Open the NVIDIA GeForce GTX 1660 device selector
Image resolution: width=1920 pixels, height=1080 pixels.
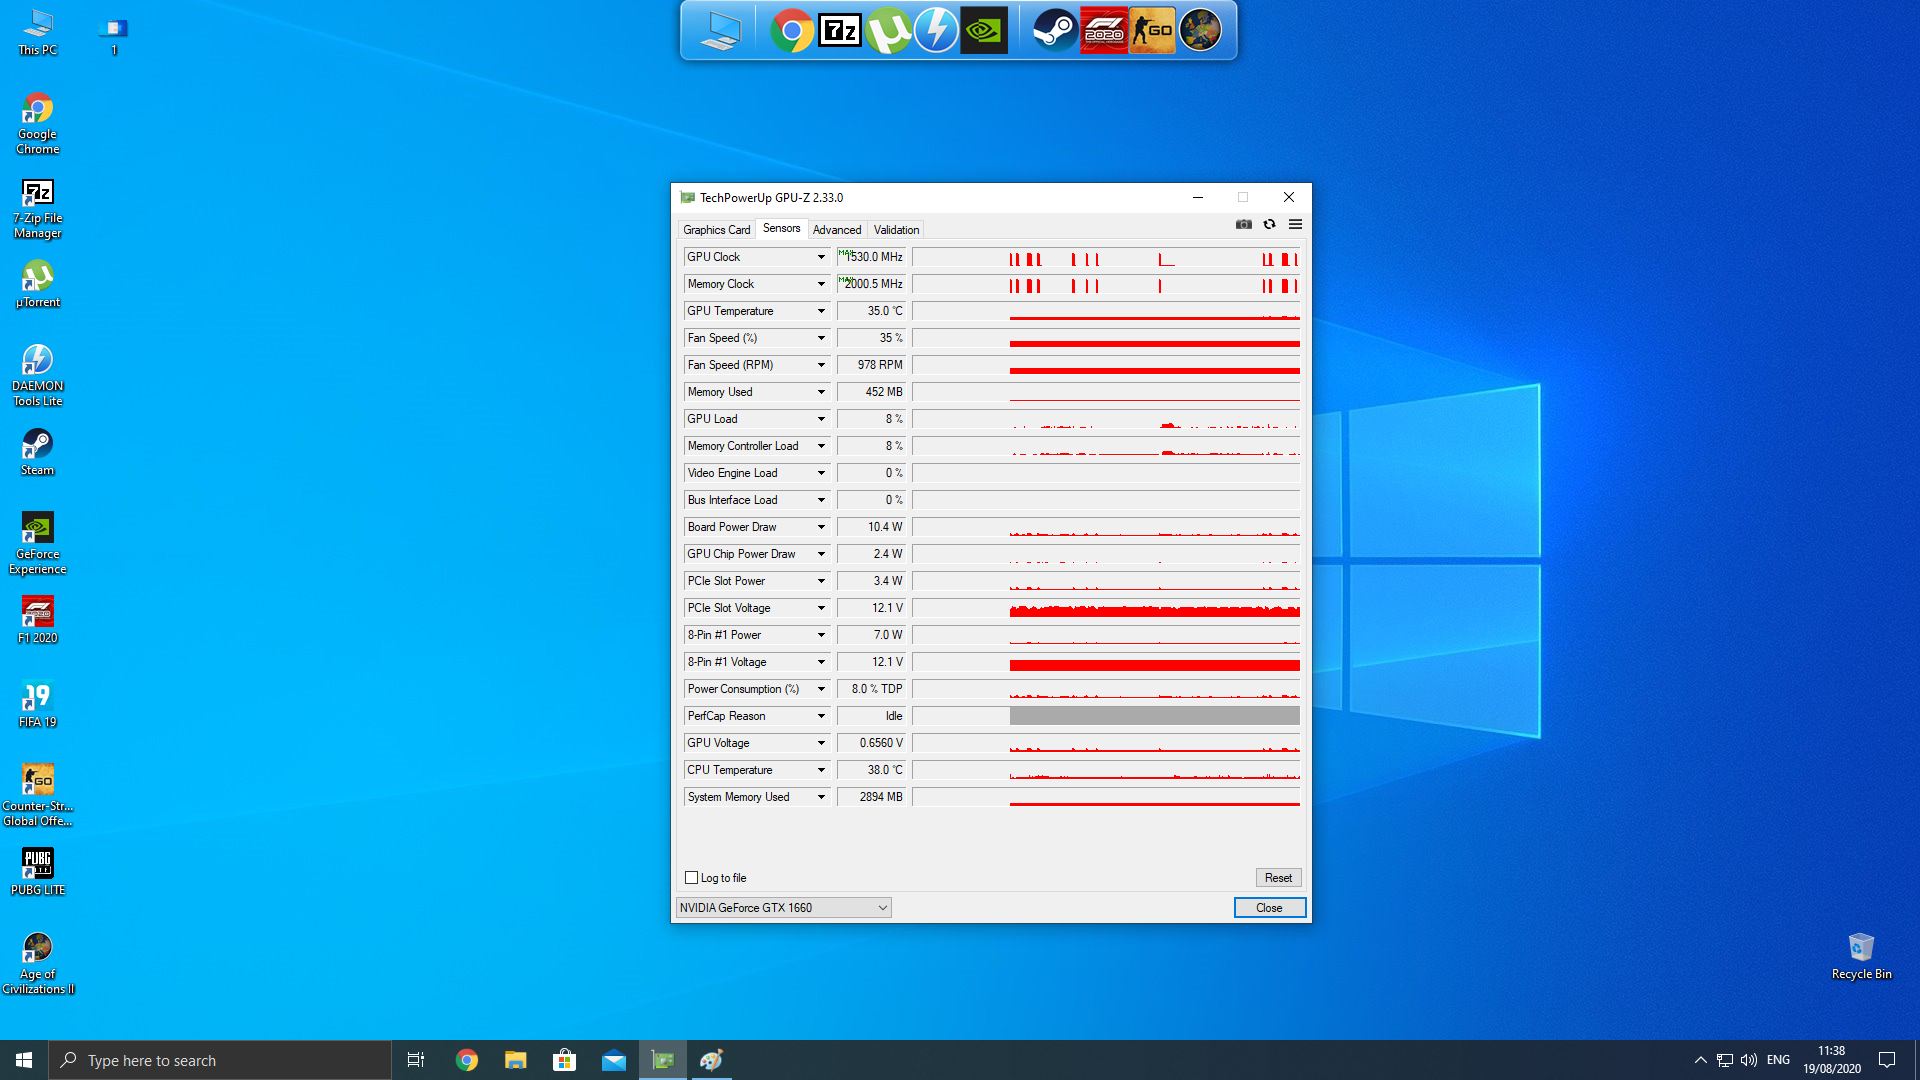click(x=783, y=908)
